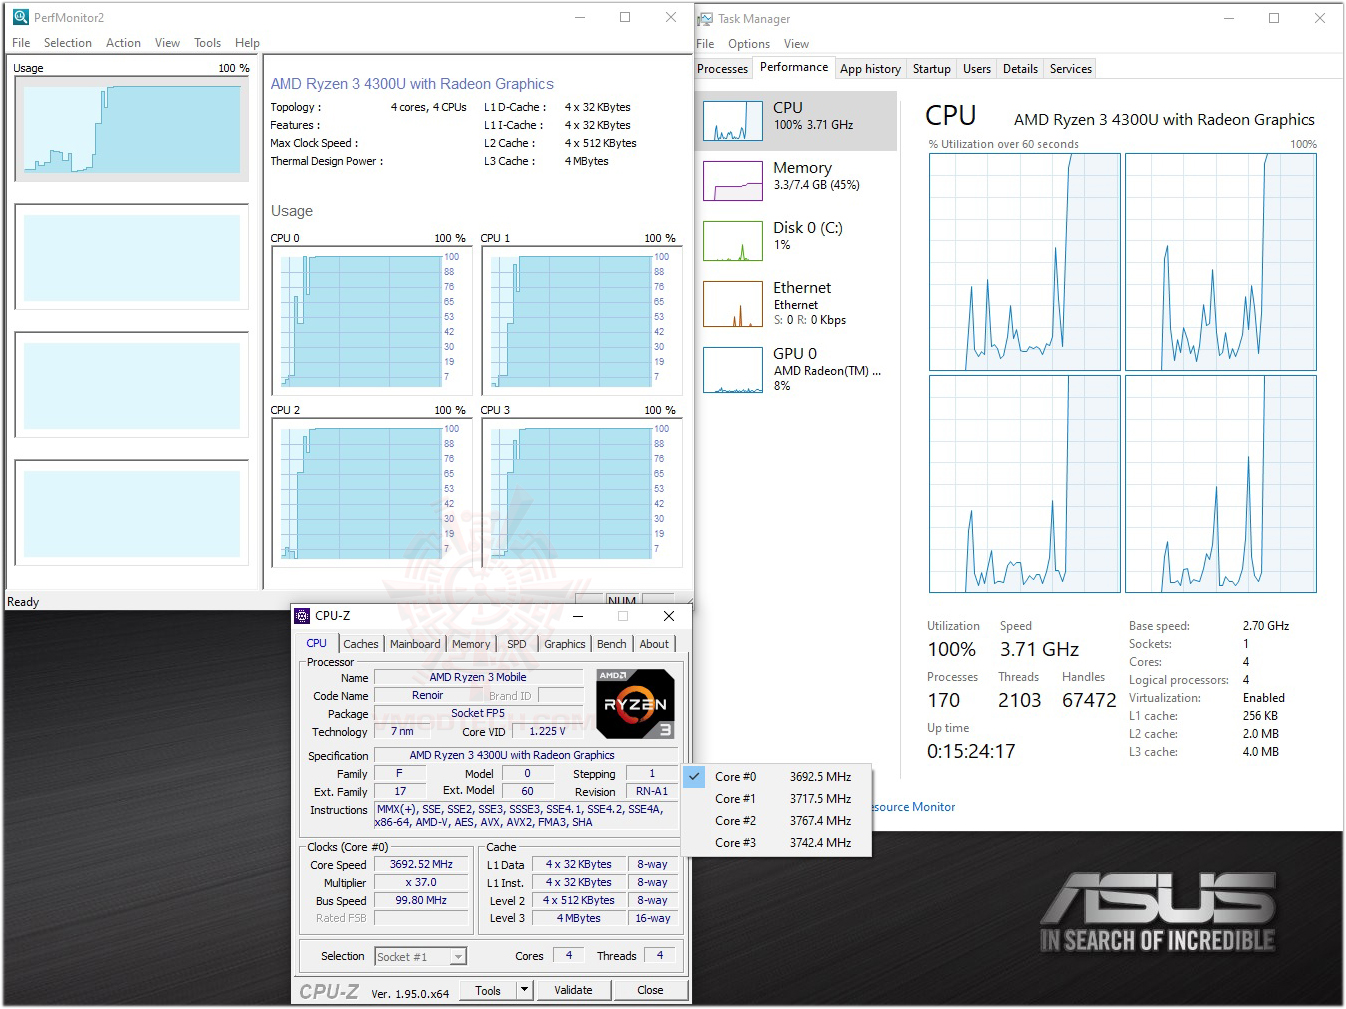Switch to Details tab in Task Manager
The image size is (1346, 1009).
(x=1020, y=69)
